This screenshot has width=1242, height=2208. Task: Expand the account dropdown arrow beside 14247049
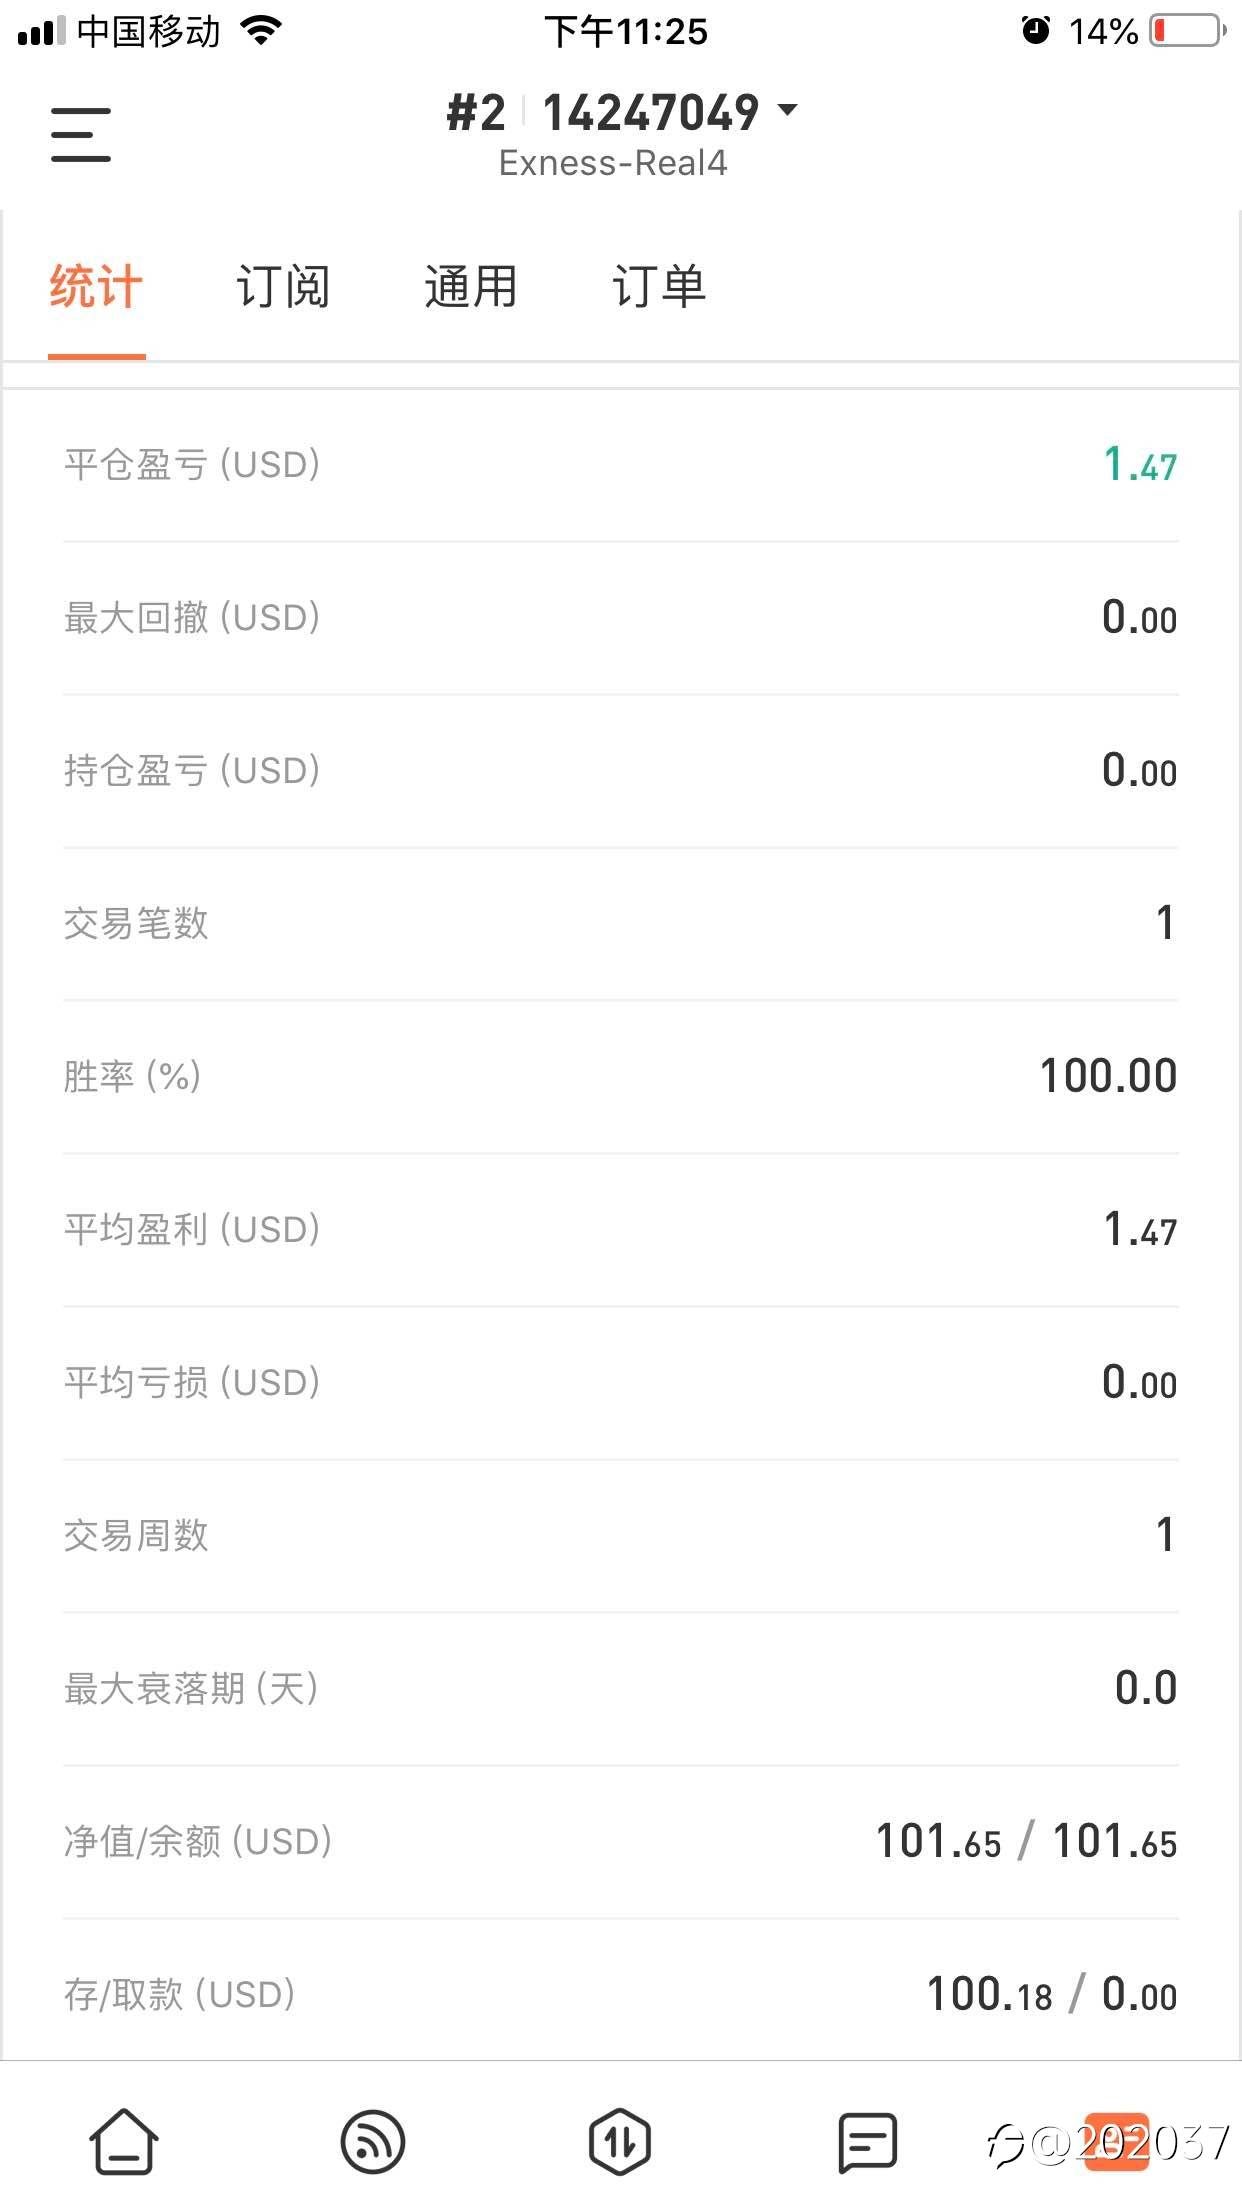788,110
